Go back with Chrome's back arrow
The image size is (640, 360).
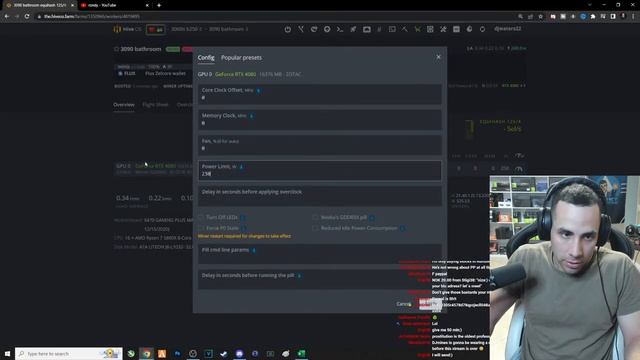click(7, 16)
